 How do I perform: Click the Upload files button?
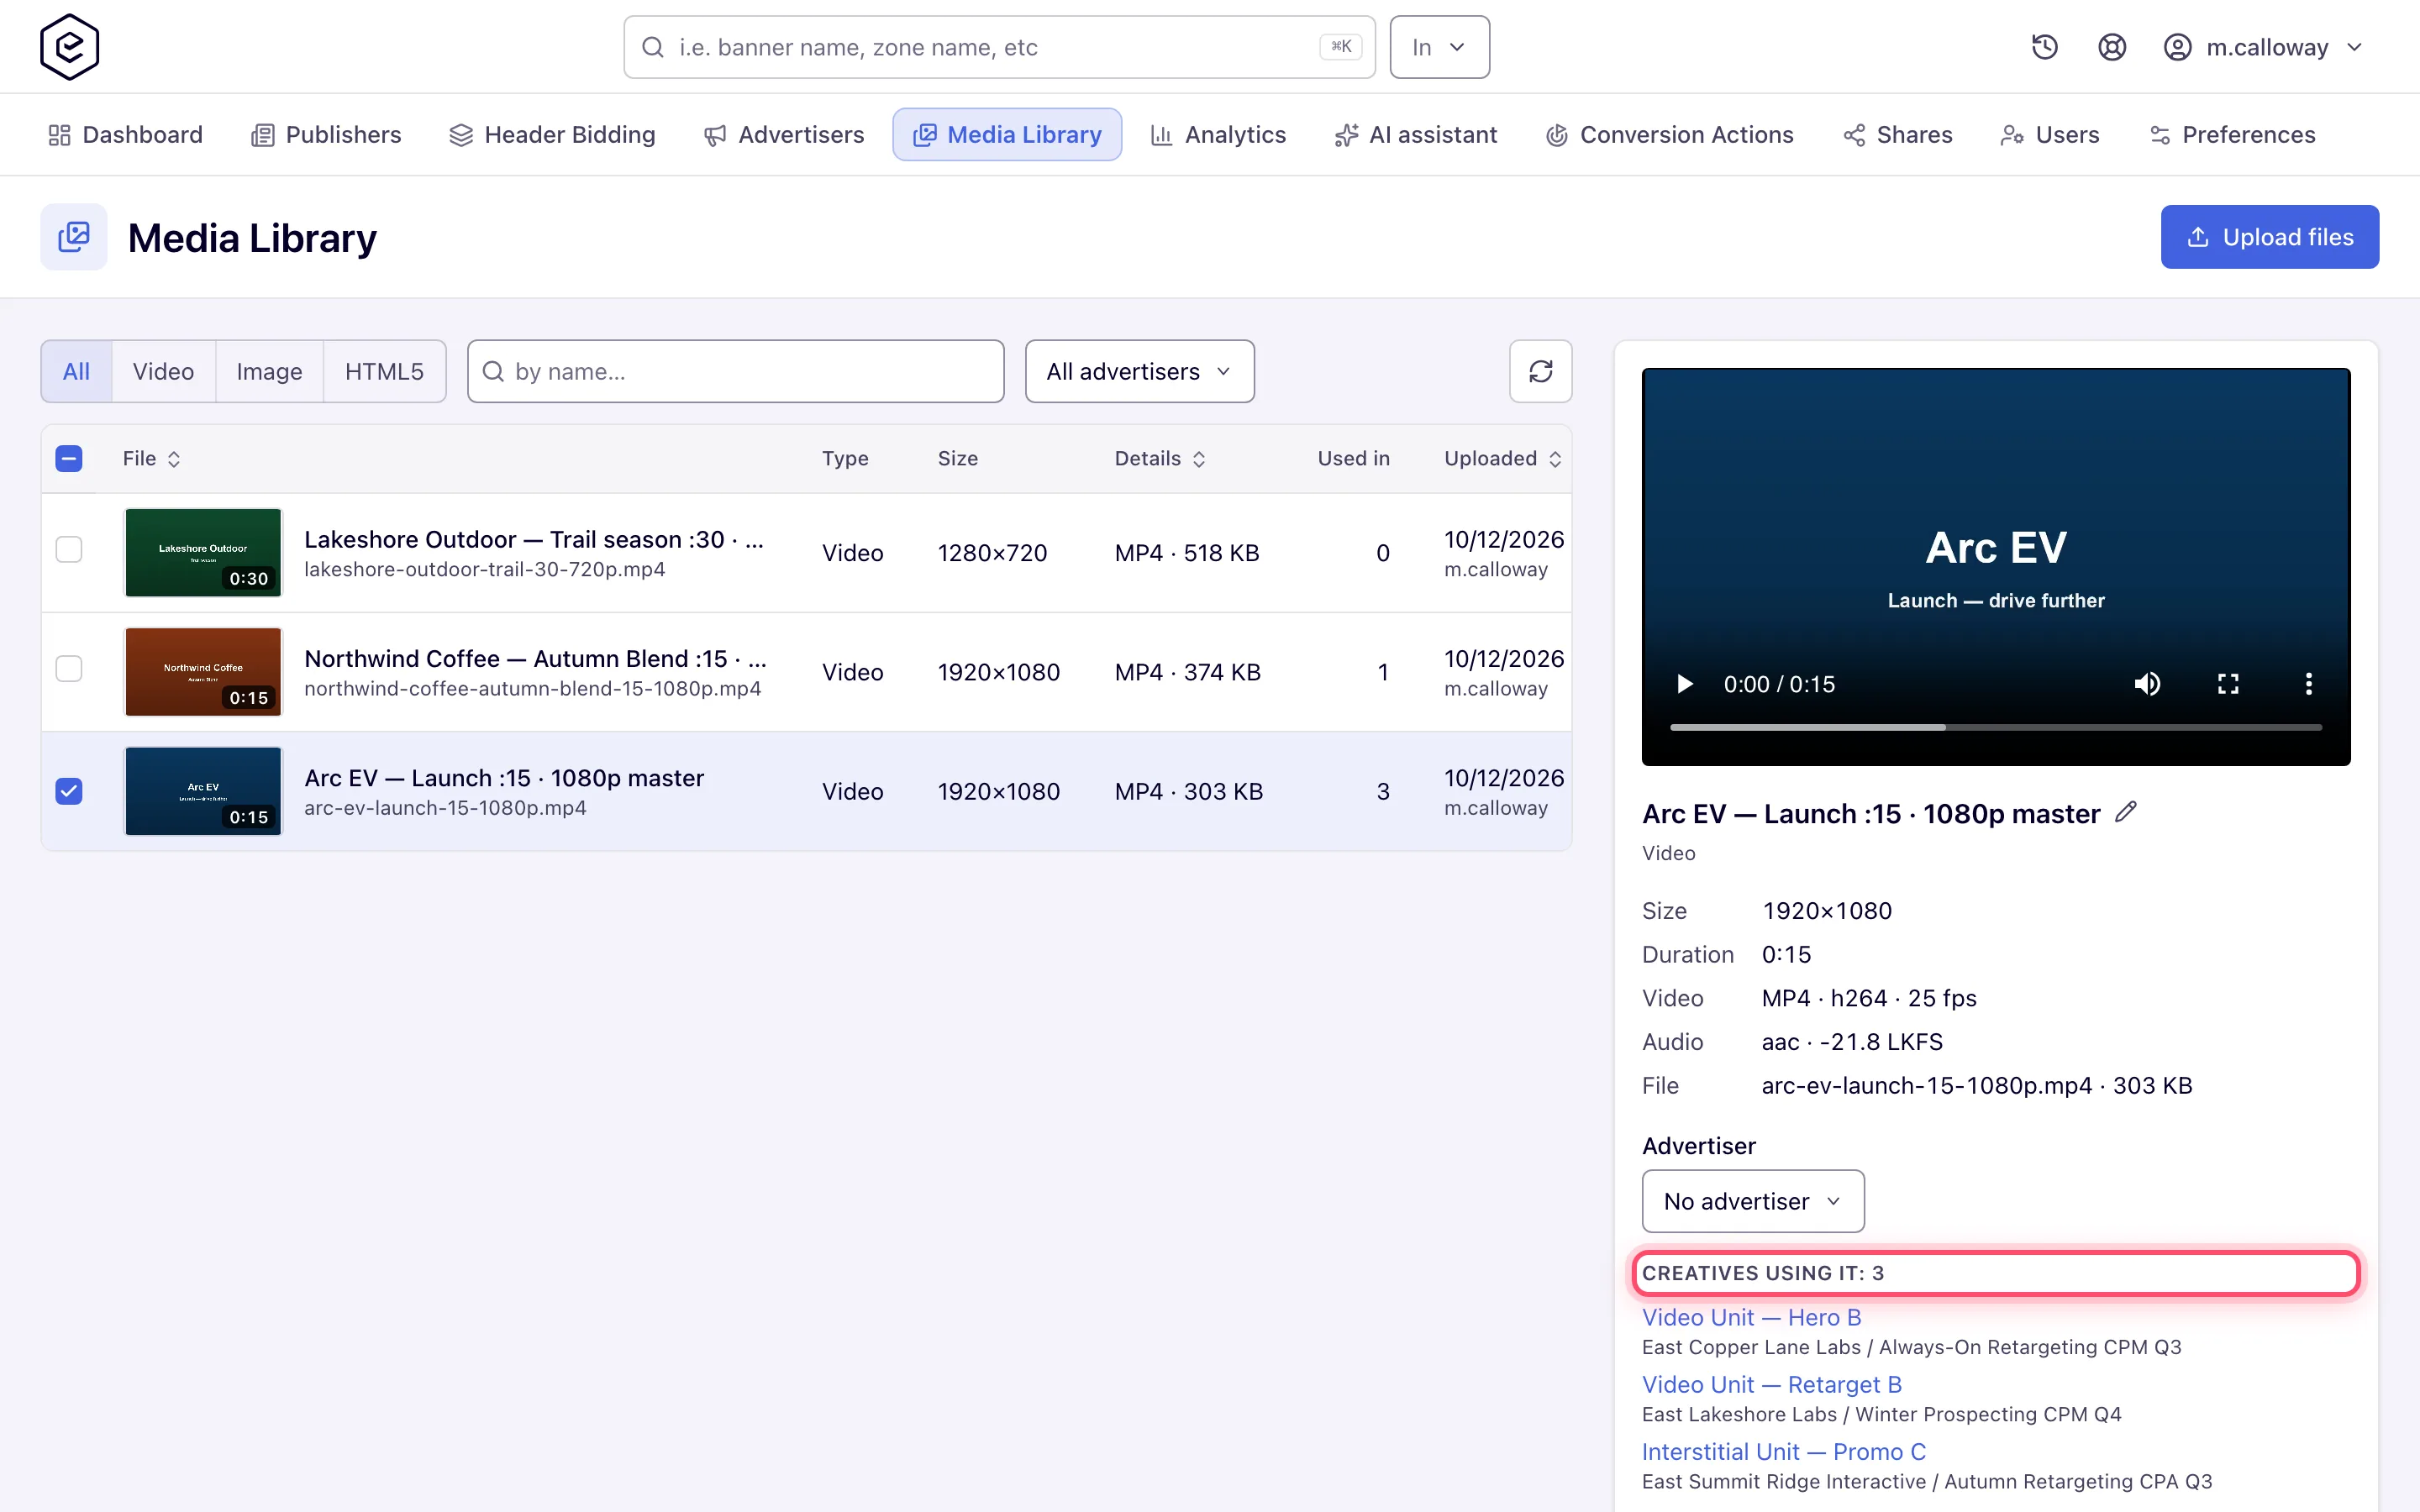point(2269,237)
